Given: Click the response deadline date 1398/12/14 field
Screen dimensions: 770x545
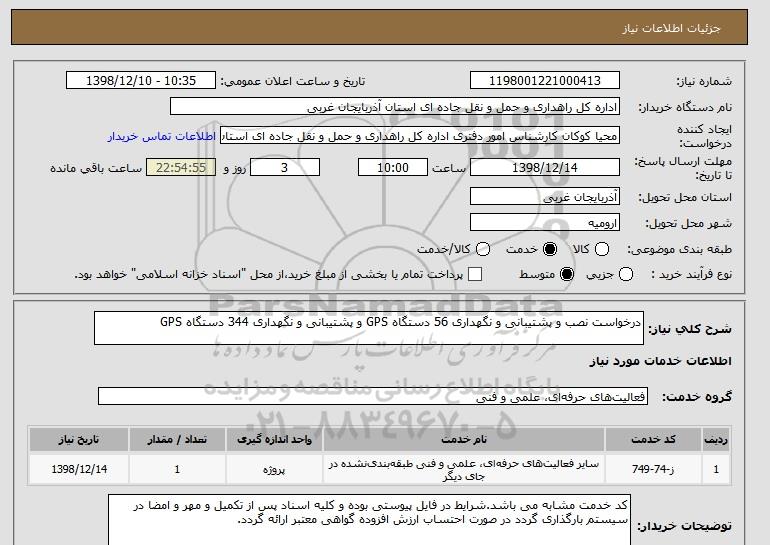Looking at the screenshot, I should [x=545, y=167].
